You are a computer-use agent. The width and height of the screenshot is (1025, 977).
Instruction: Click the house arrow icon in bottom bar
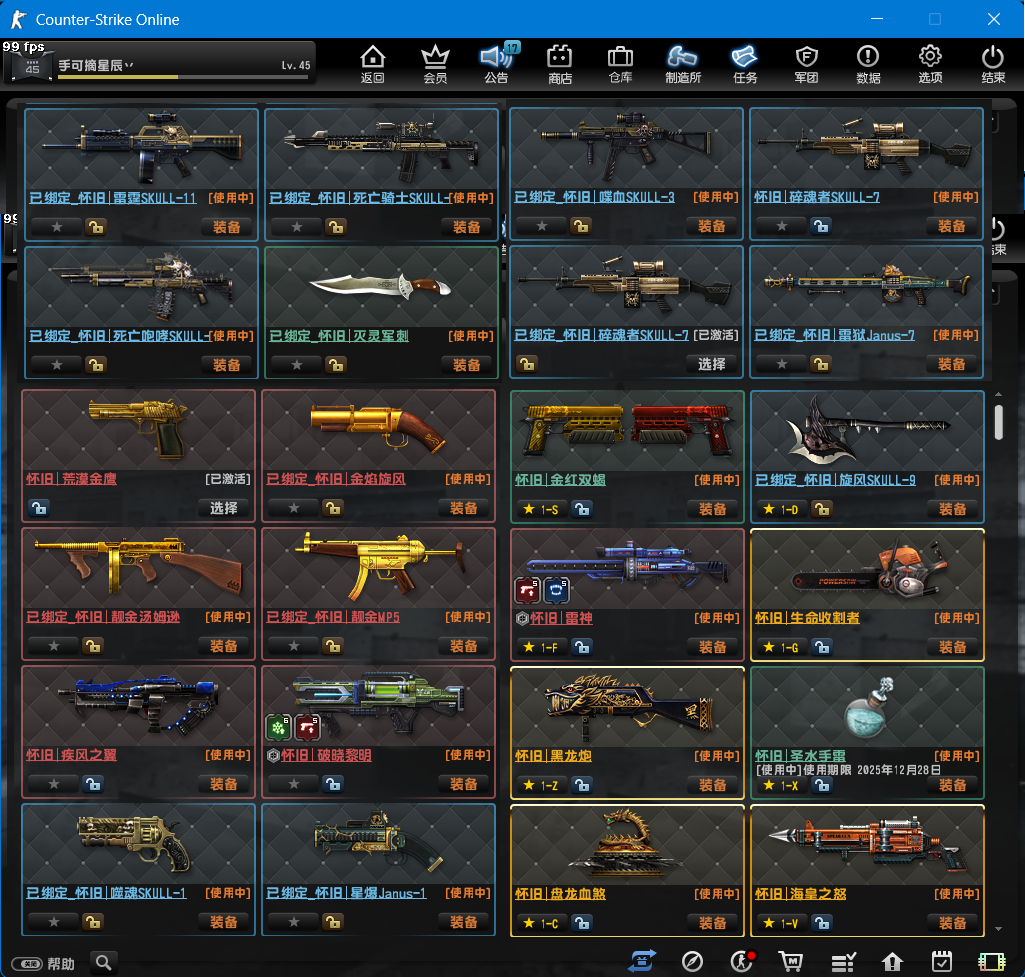pyautogui.click(x=892, y=961)
